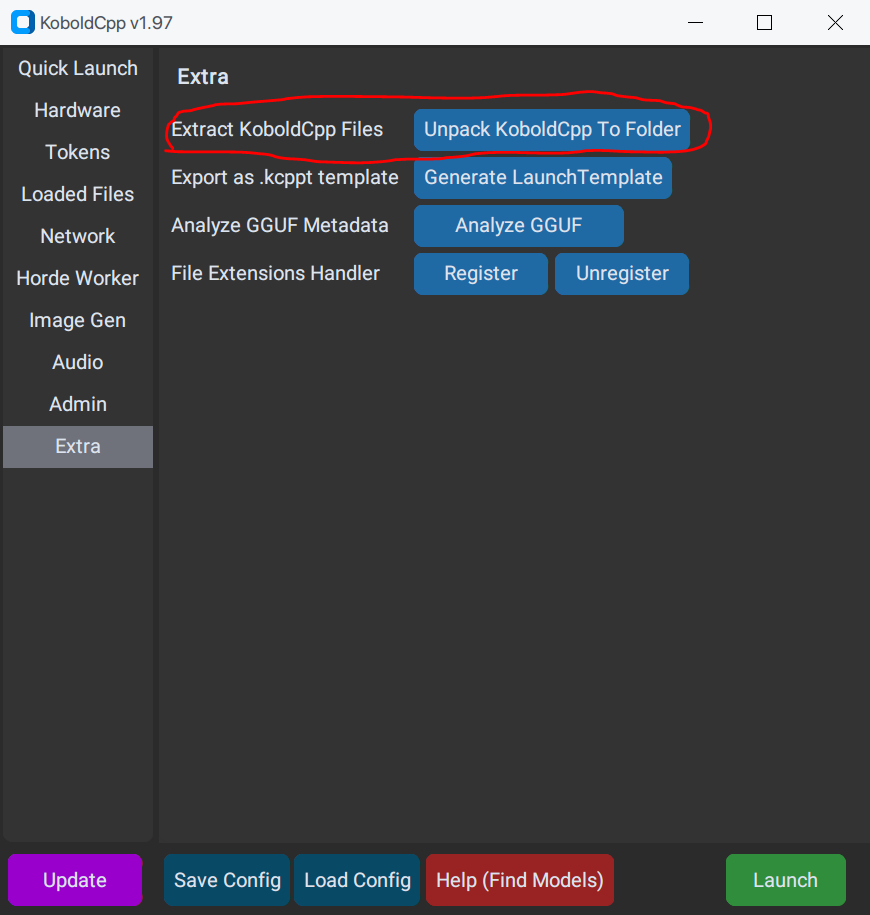The height and width of the screenshot is (915, 870).
Task: Select the Extra tab in the sidebar
Action: 78,446
